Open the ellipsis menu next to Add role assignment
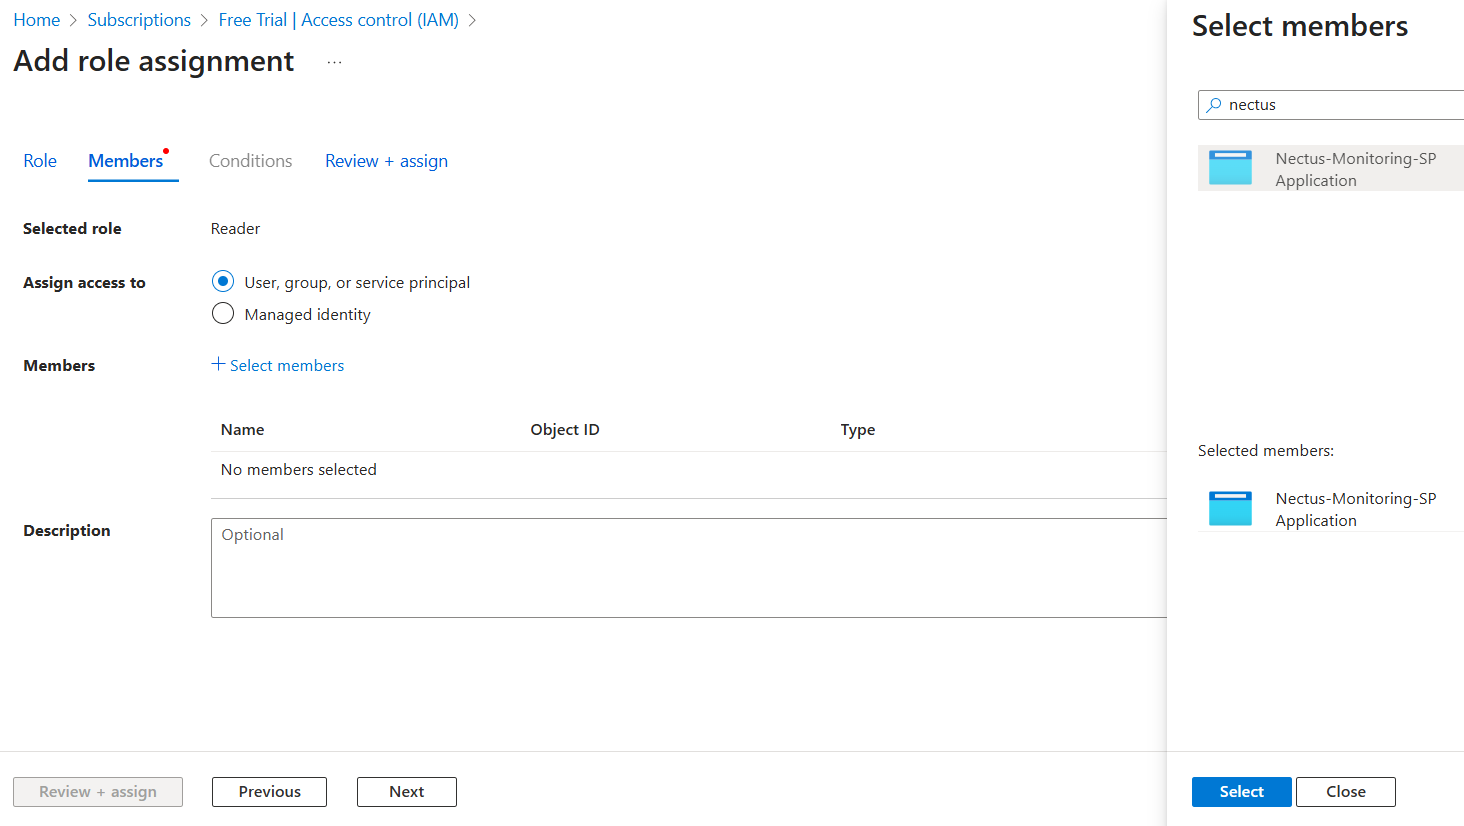1464x826 pixels. pyautogui.click(x=334, y=62)
